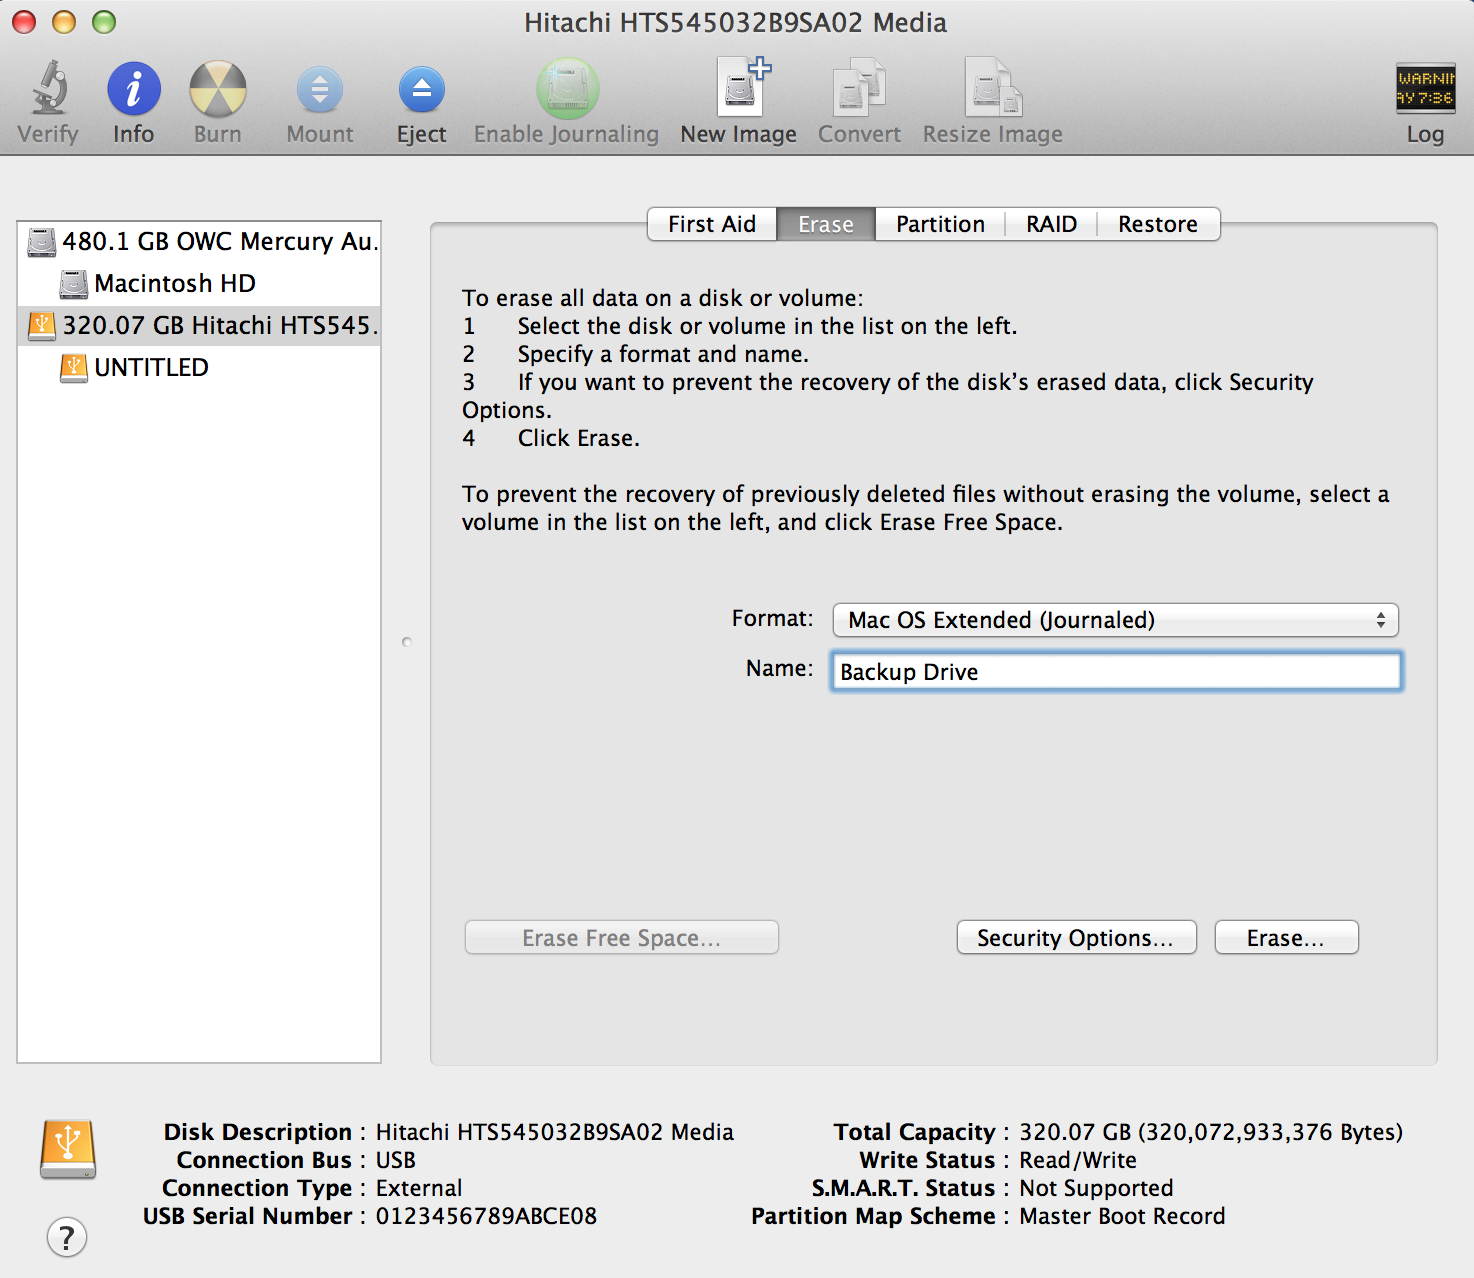Eject the selected disk

click(x=421, y=90)
